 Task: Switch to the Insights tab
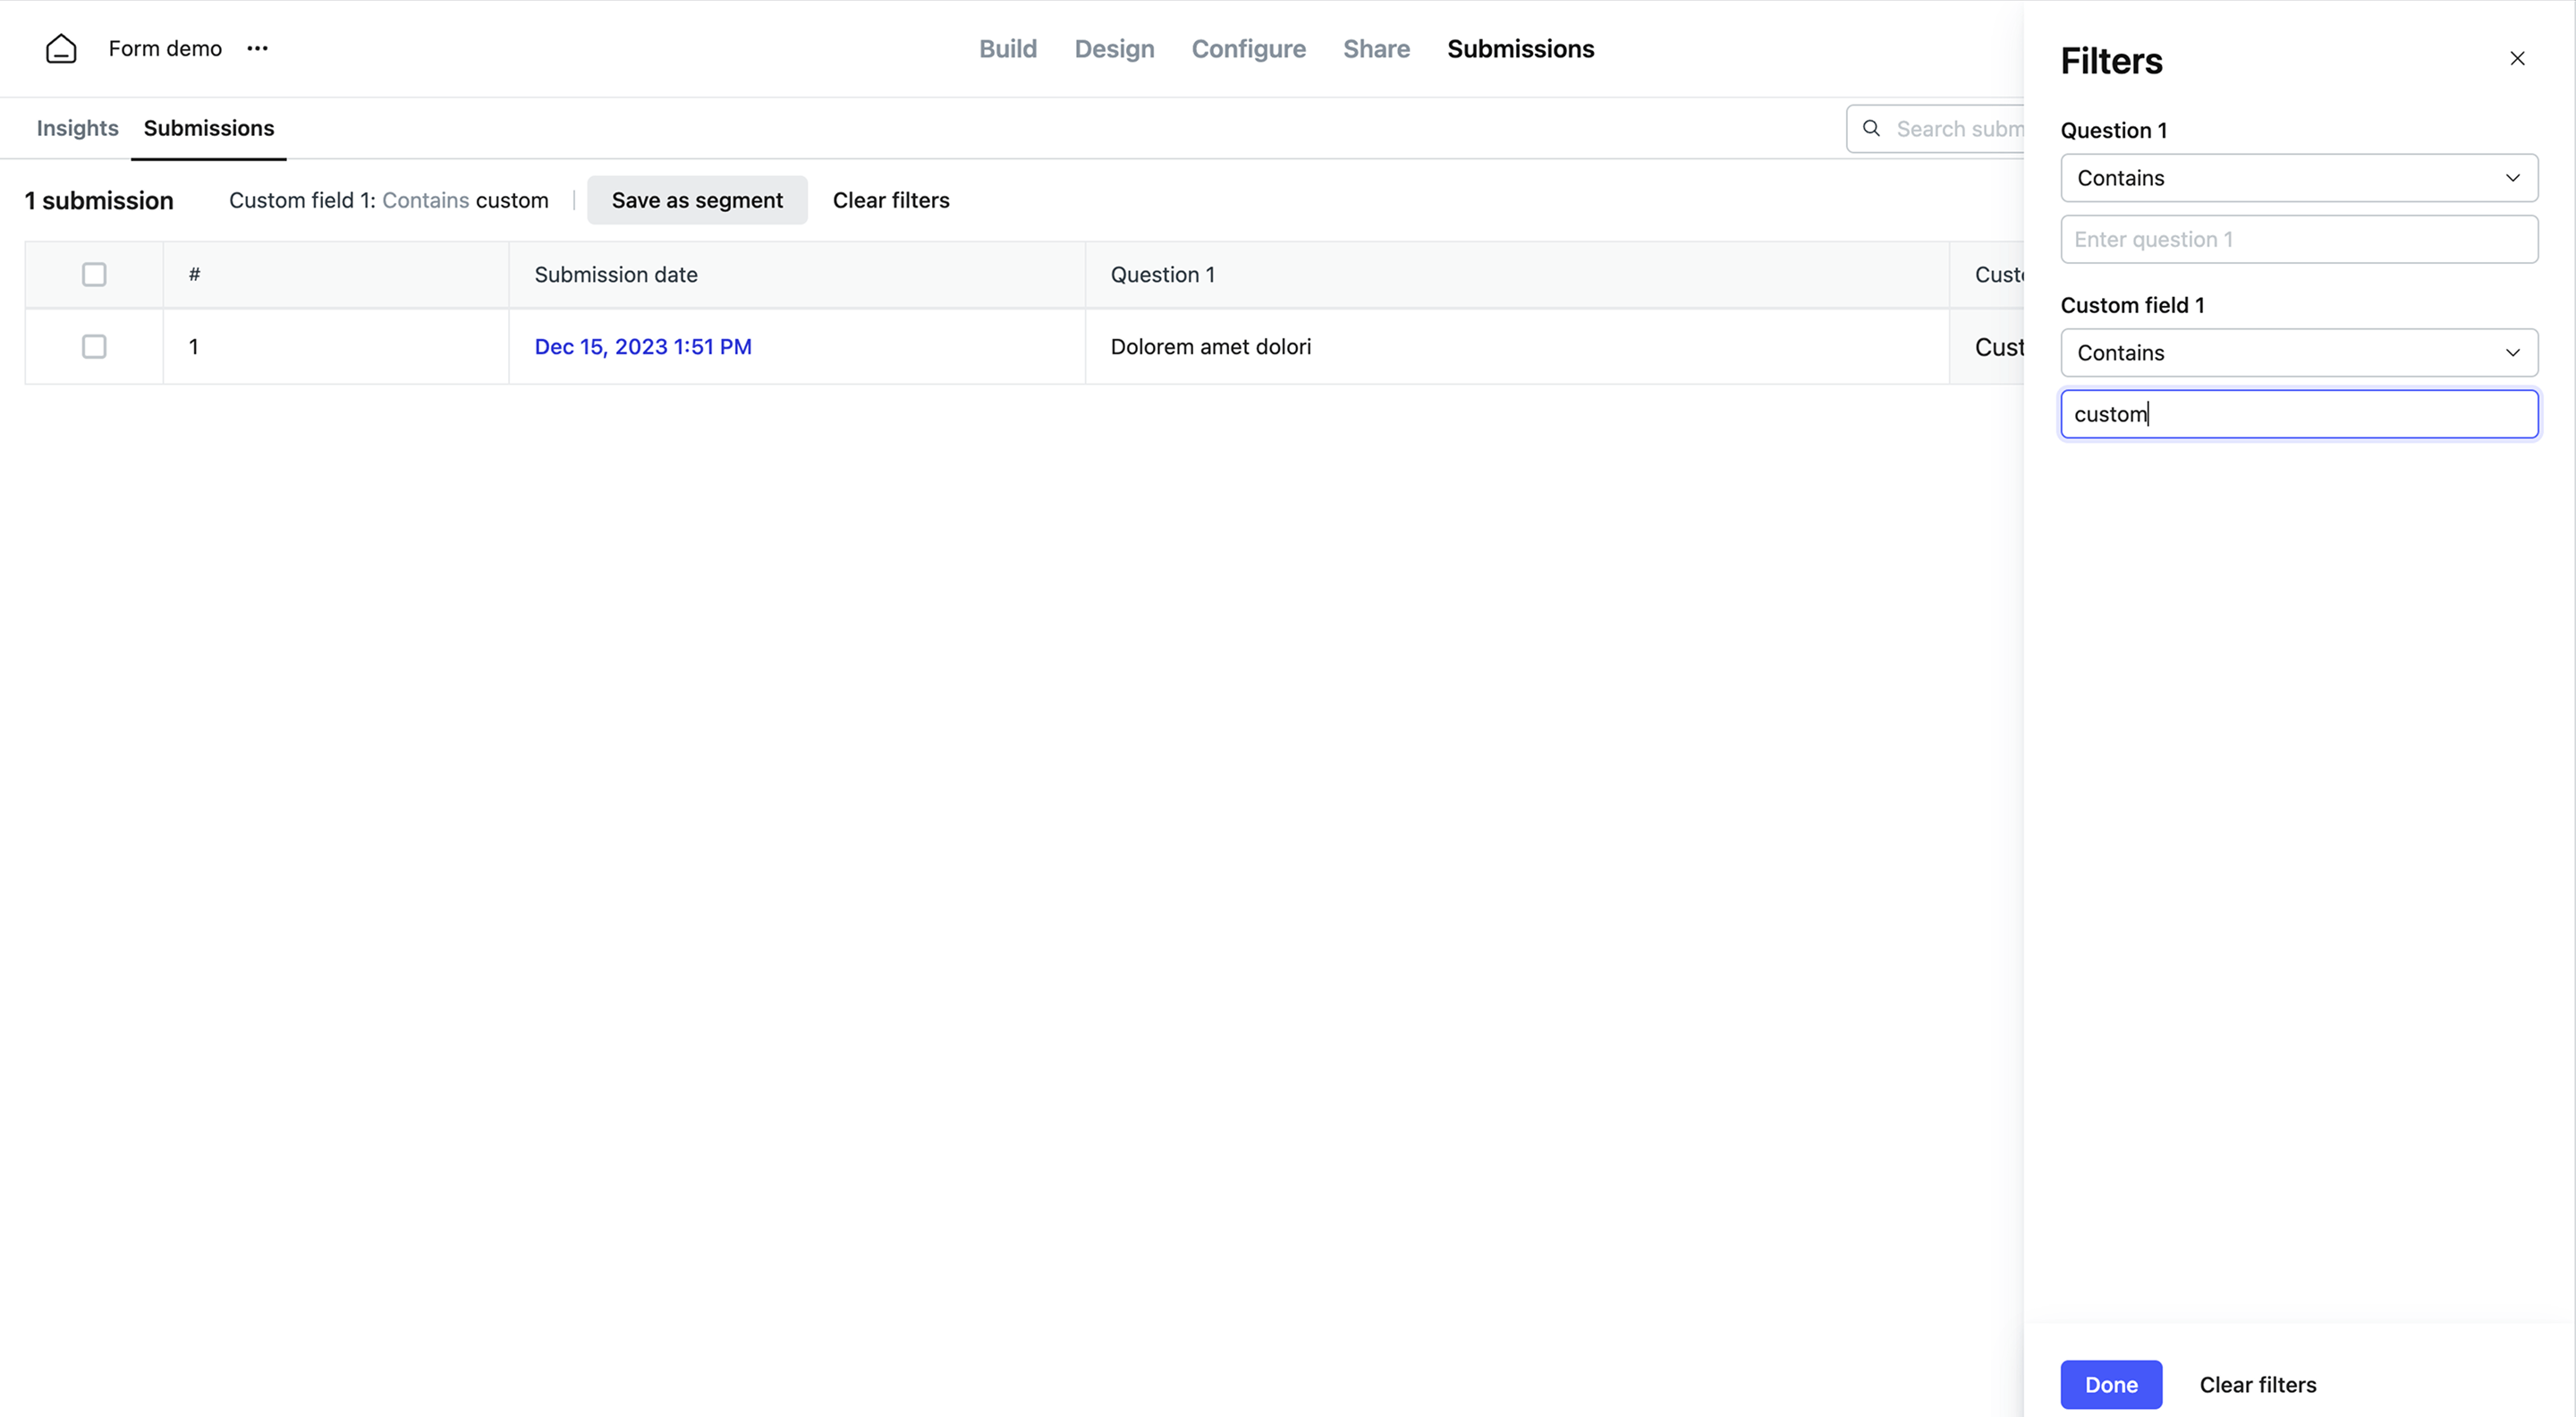point(77,128)
